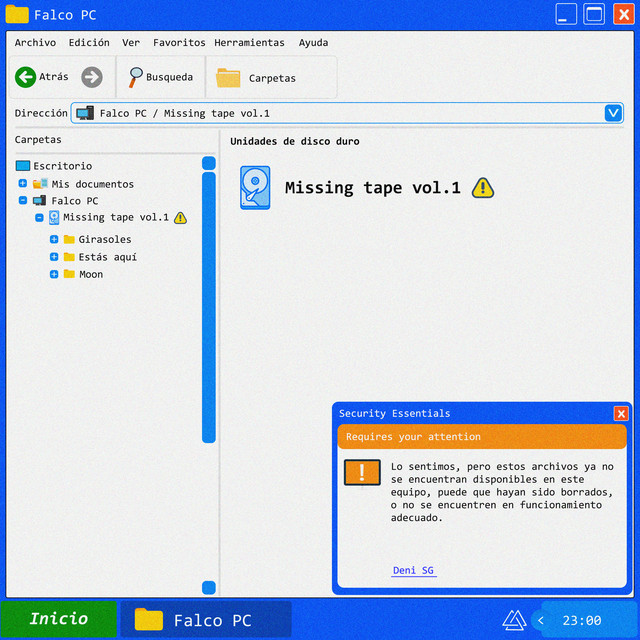Viewport: 640px width, 640px height.
Task: Expand the Moon folder
Action: pyautogui.click(x=54, y=274)
